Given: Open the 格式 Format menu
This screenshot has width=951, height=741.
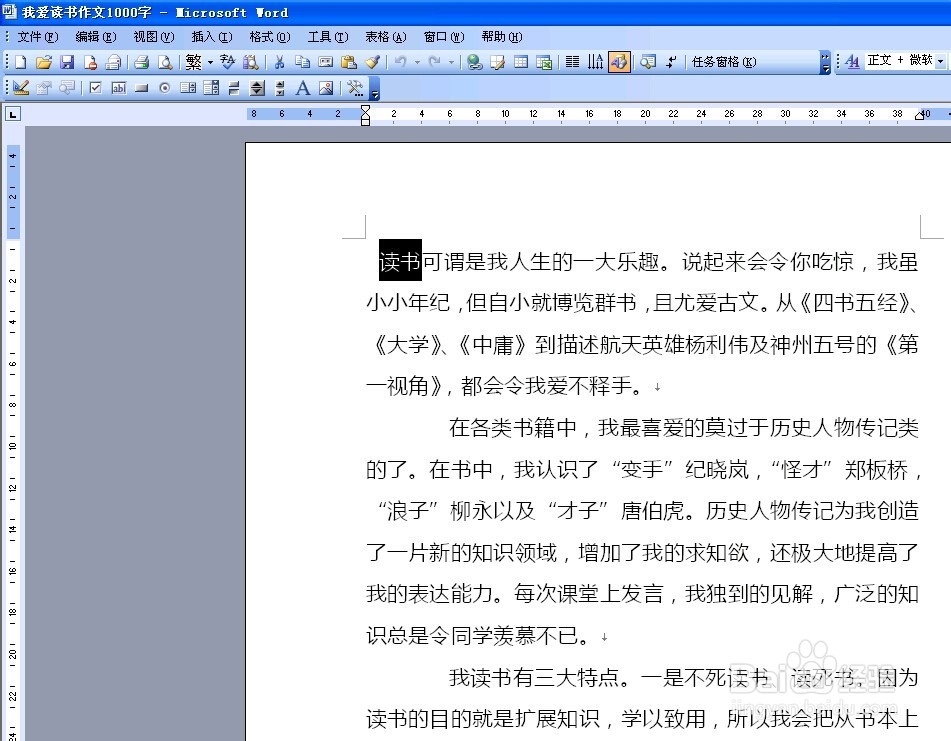Looking at the screenshot, I should (x=268, y=37).
